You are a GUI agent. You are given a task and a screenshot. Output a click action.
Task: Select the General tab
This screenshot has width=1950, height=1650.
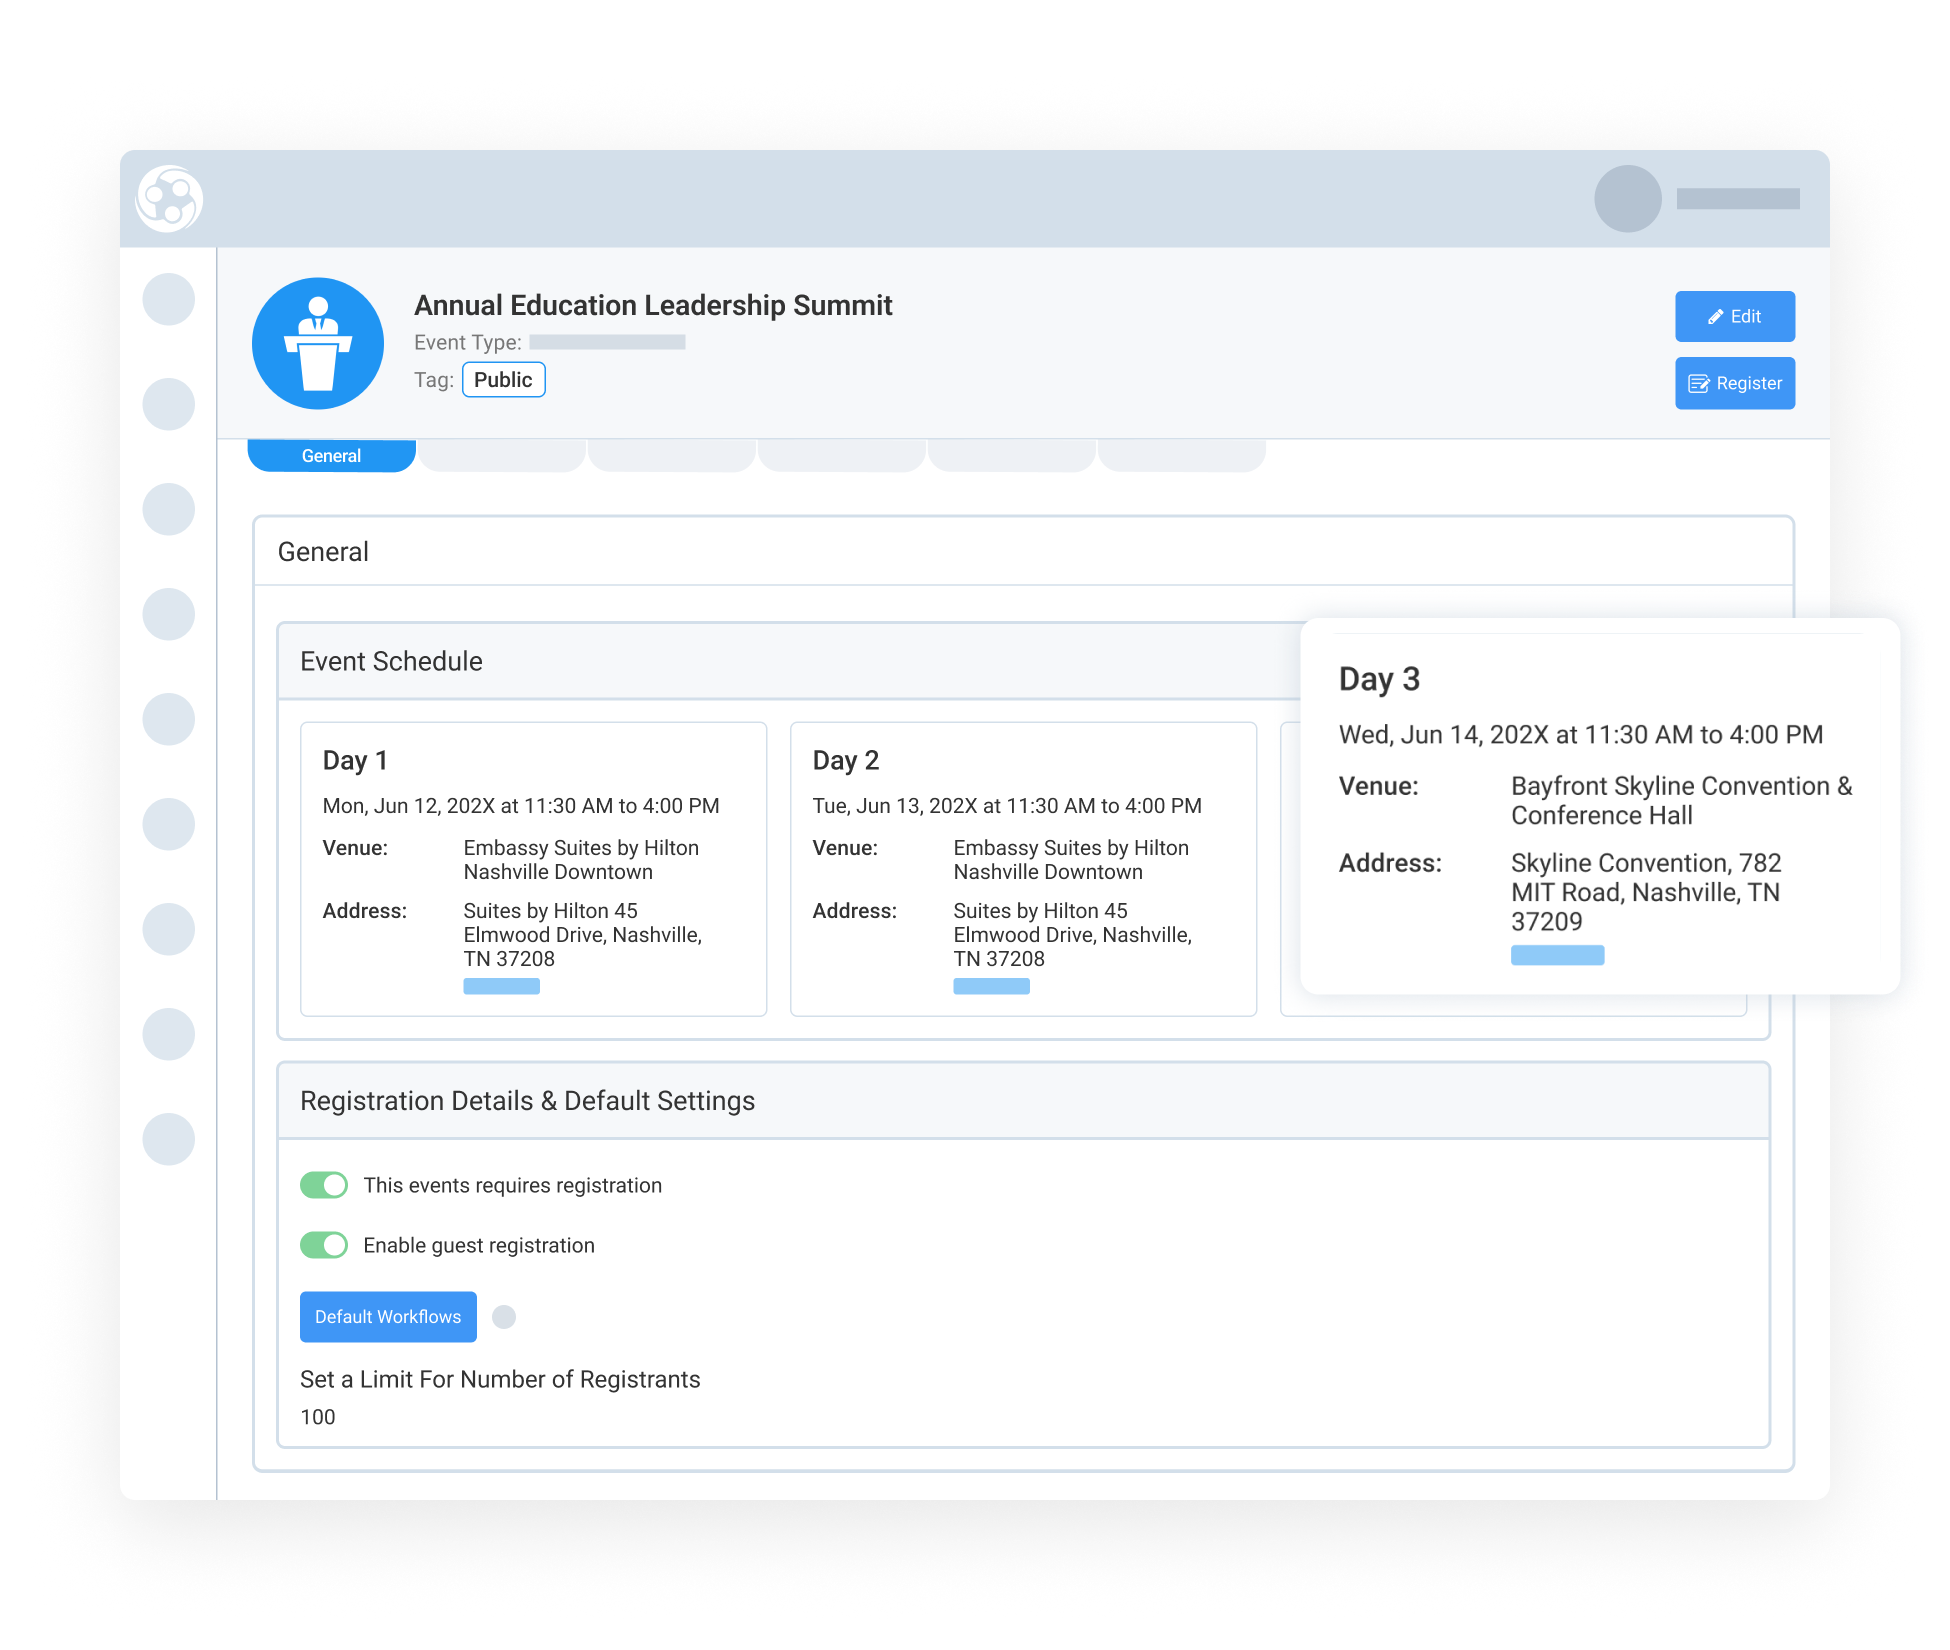331,456
